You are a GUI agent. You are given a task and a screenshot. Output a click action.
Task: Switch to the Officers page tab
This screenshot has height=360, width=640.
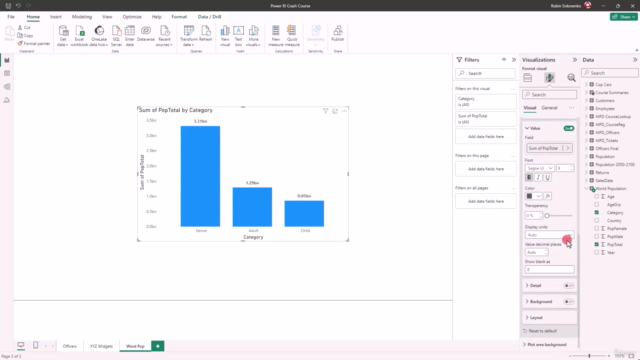click(x=69, y=346)
